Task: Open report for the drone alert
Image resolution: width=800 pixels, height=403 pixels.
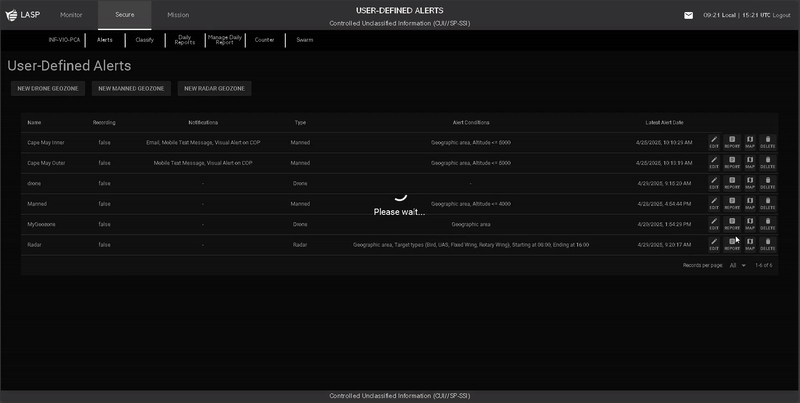Action: point(732,183)
